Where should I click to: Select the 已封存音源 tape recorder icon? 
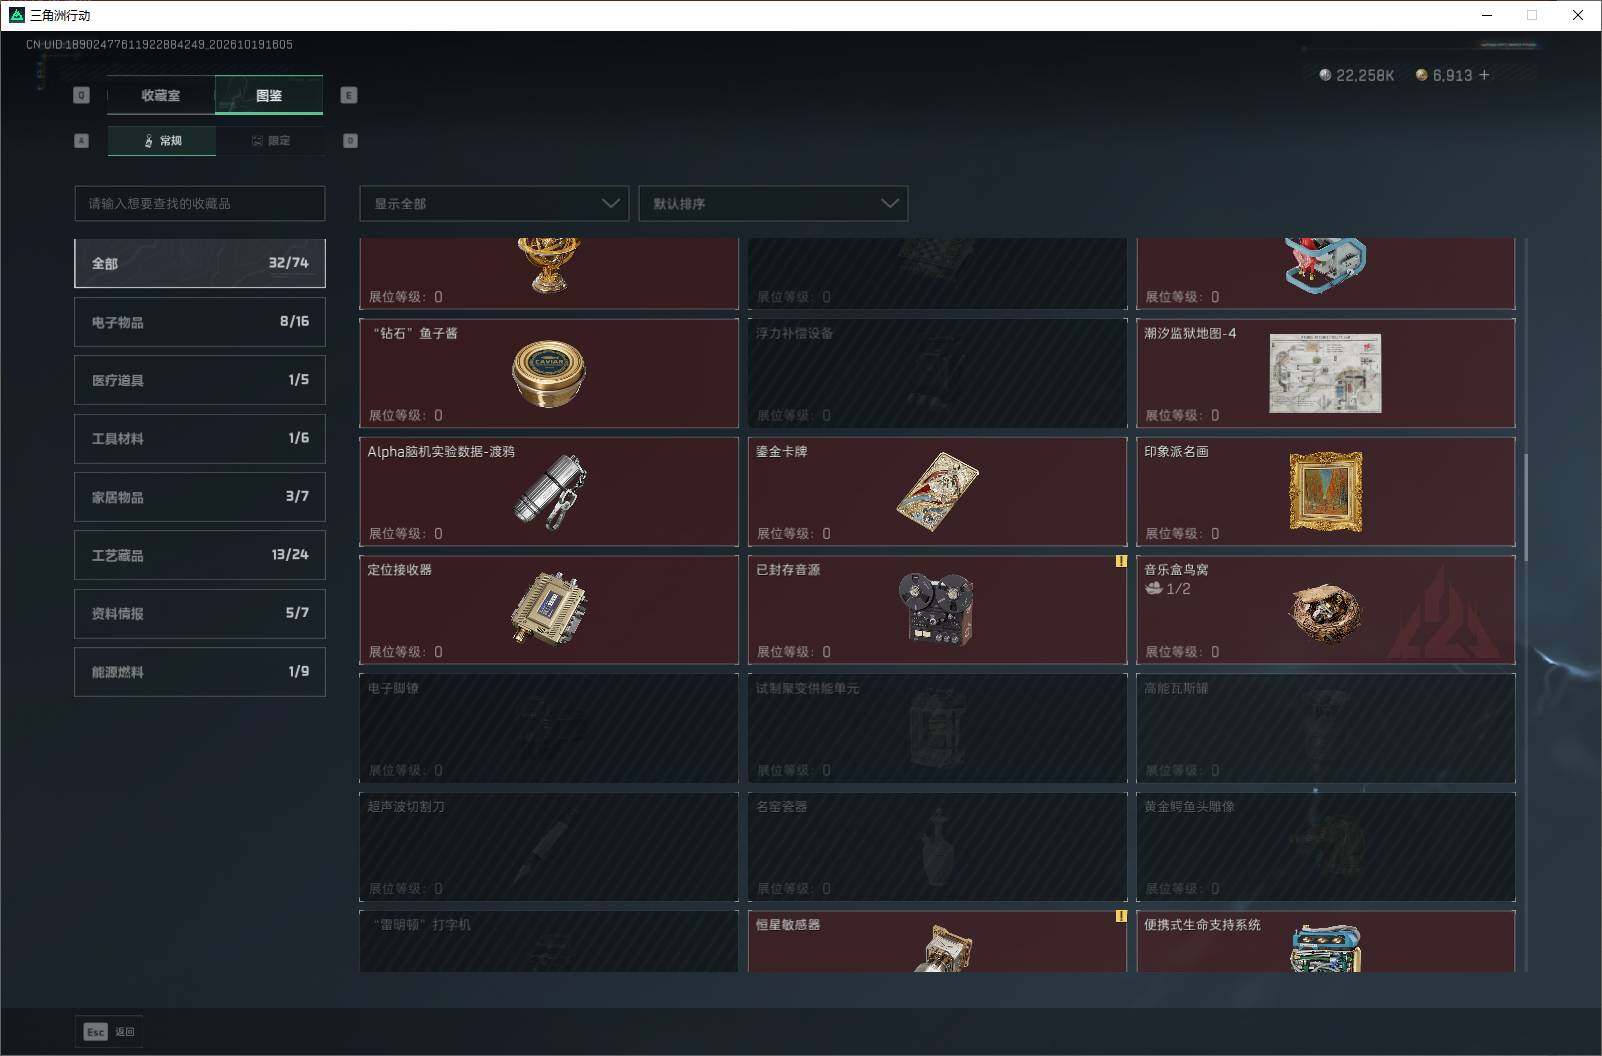coord(936,608)
